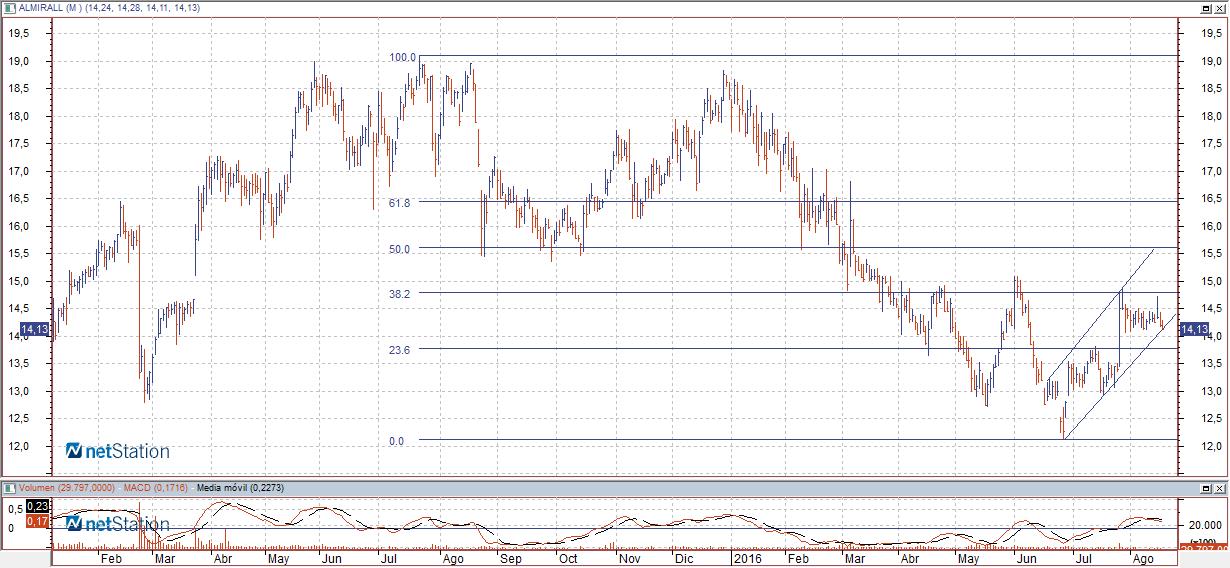Viewport: 1230px width, 568px height.
Task: Click the Sep marker on time axis
Action: click(x=511, y=560)
